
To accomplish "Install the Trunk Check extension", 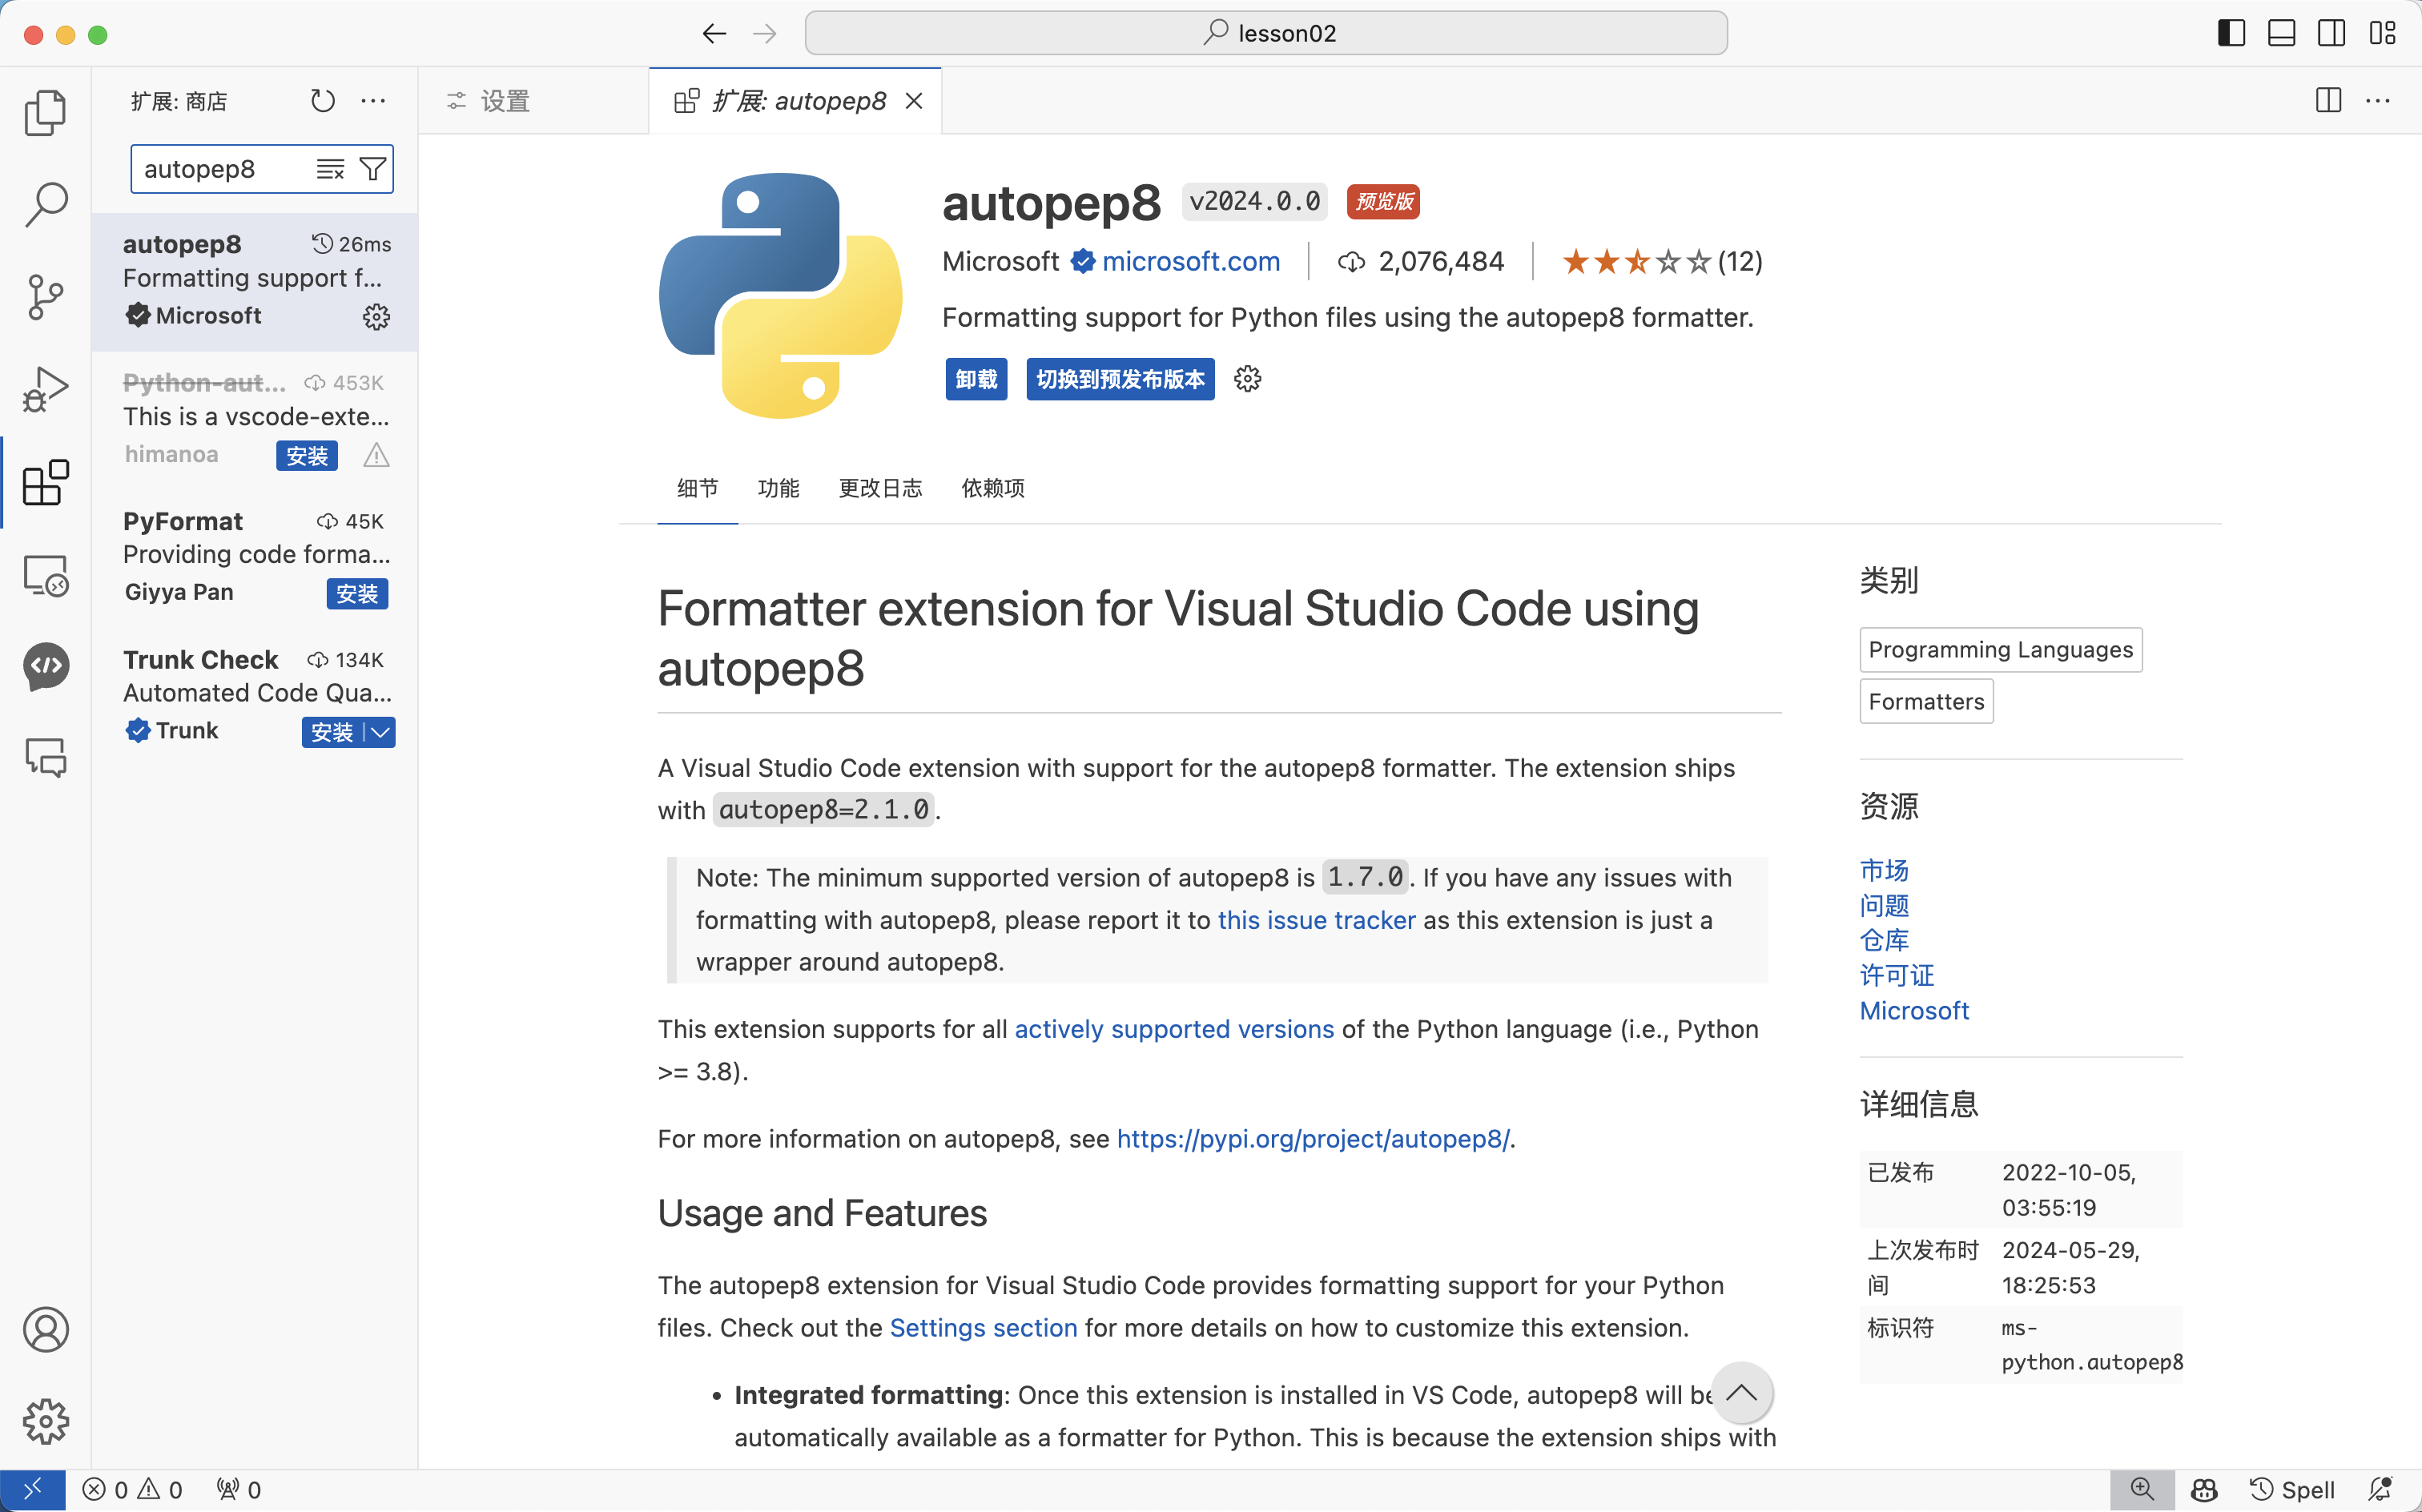I will 332,733.
